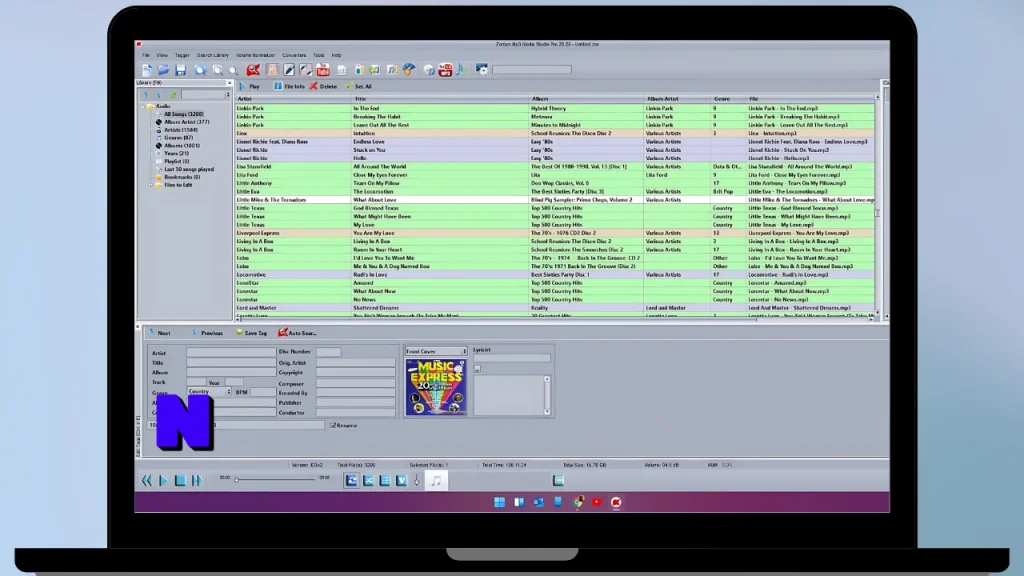The image size is (1024, 576).
Task: Click the skip to next track button
Action: click(x=196, y=481)
